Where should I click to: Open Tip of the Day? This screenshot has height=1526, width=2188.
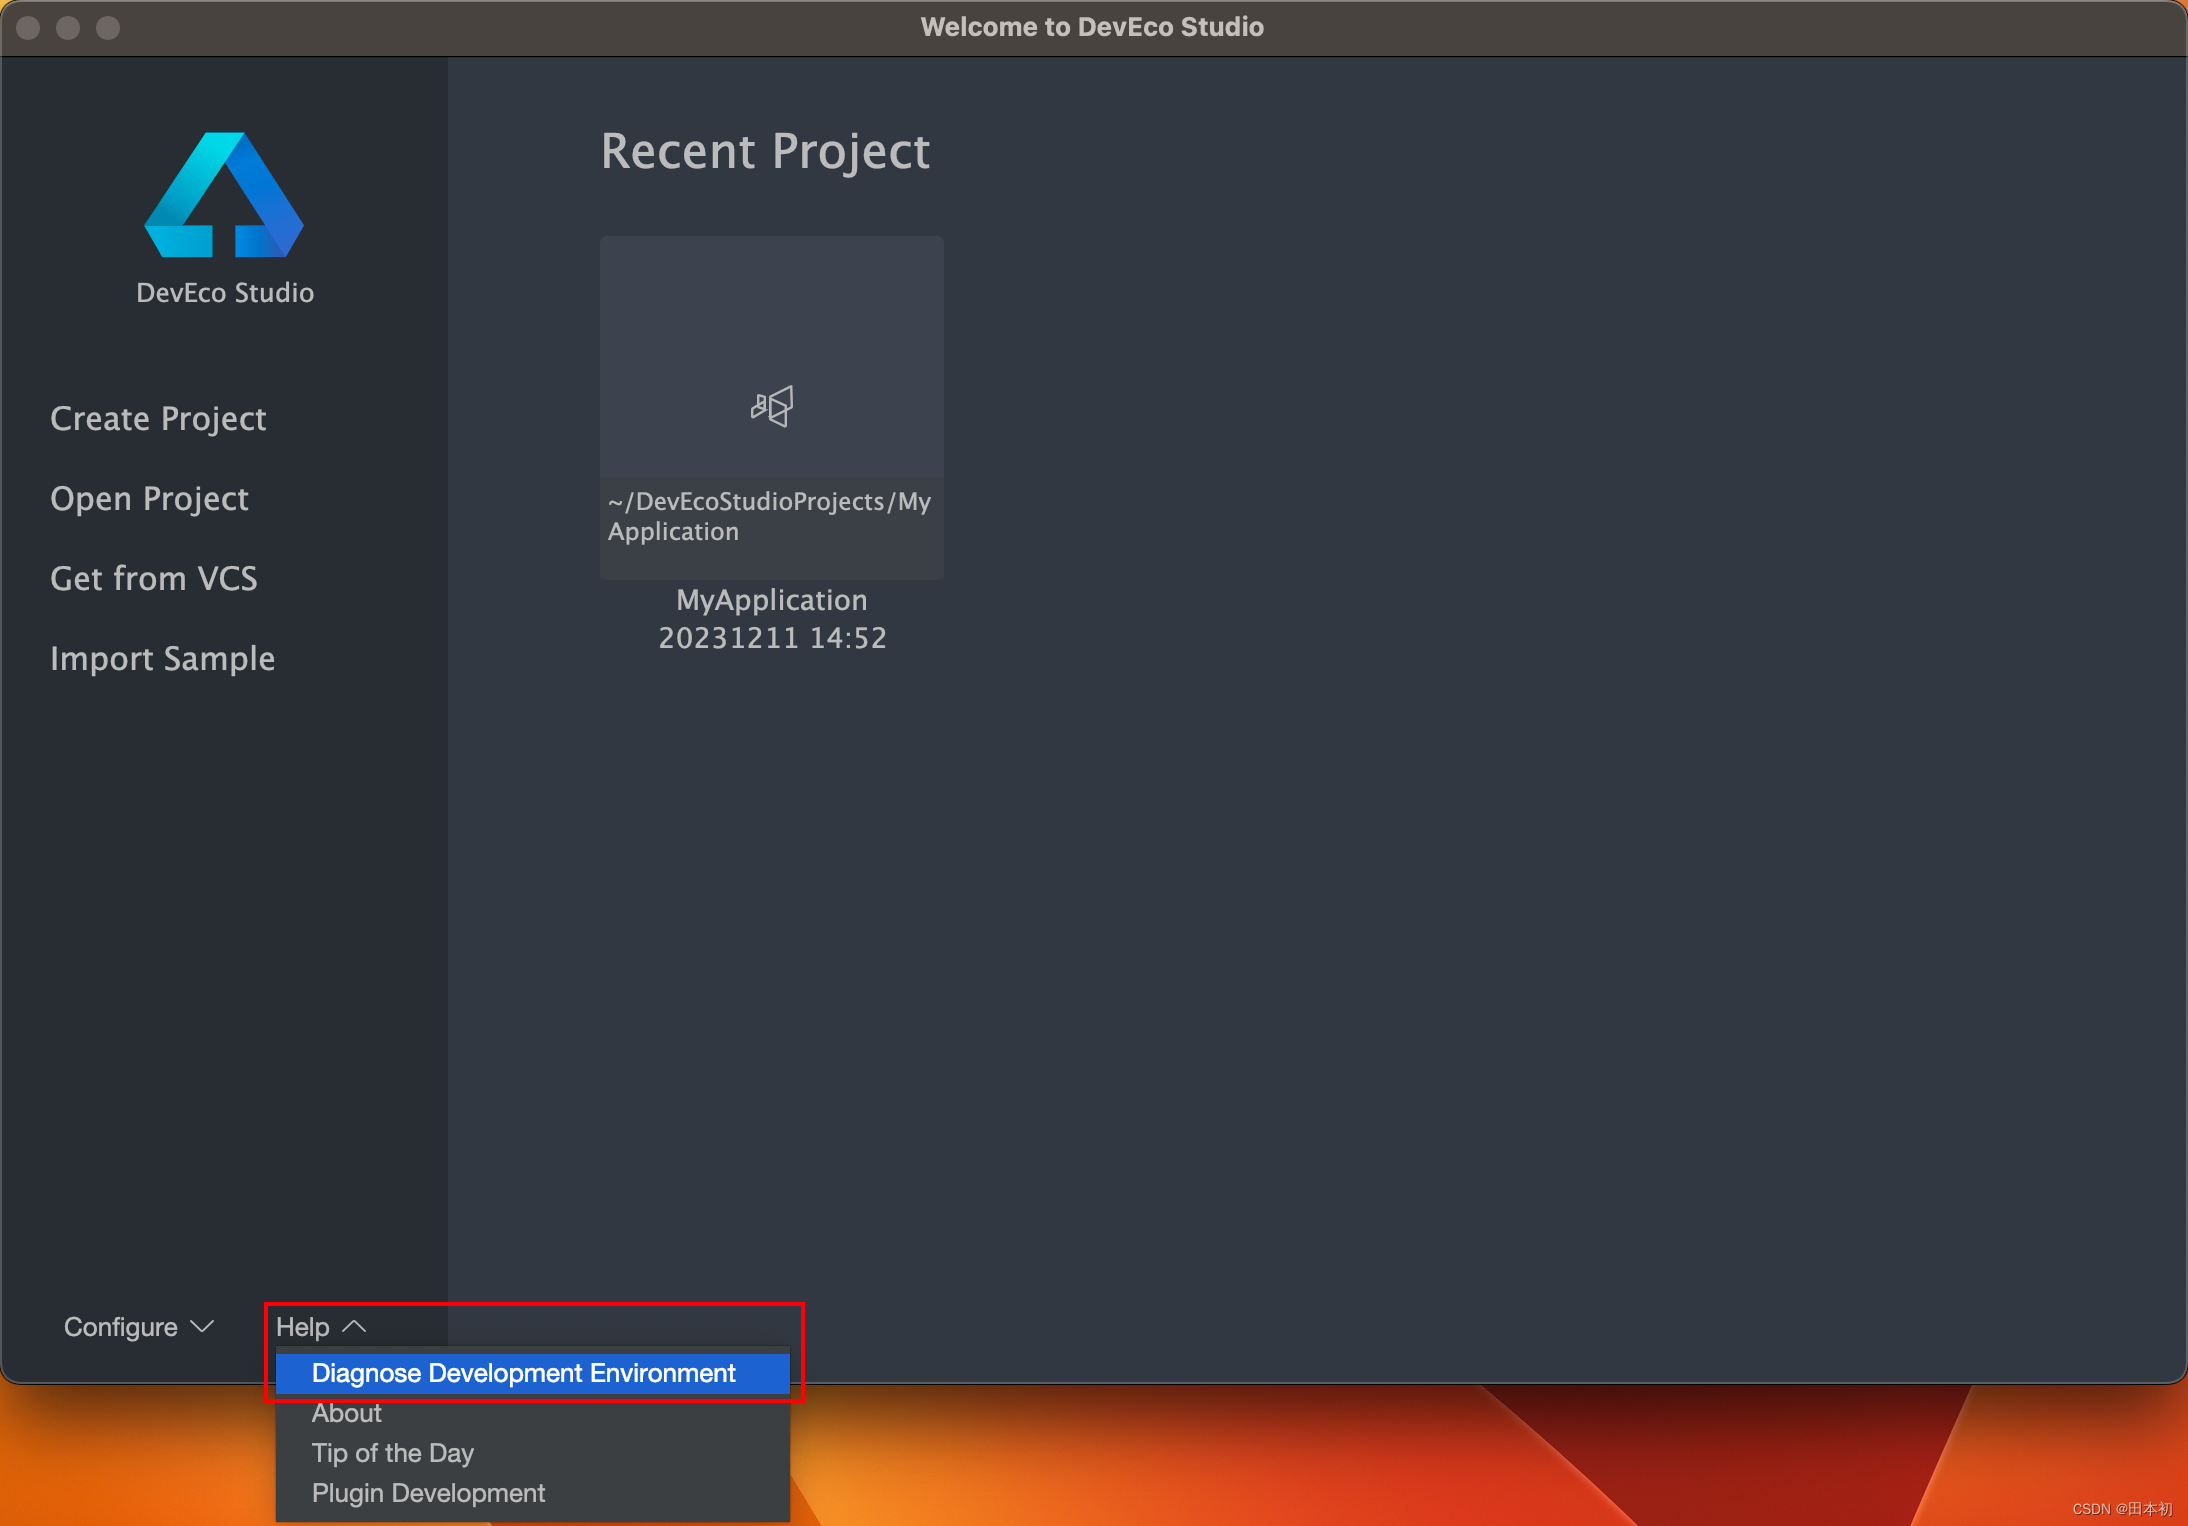click(392, 1453)
